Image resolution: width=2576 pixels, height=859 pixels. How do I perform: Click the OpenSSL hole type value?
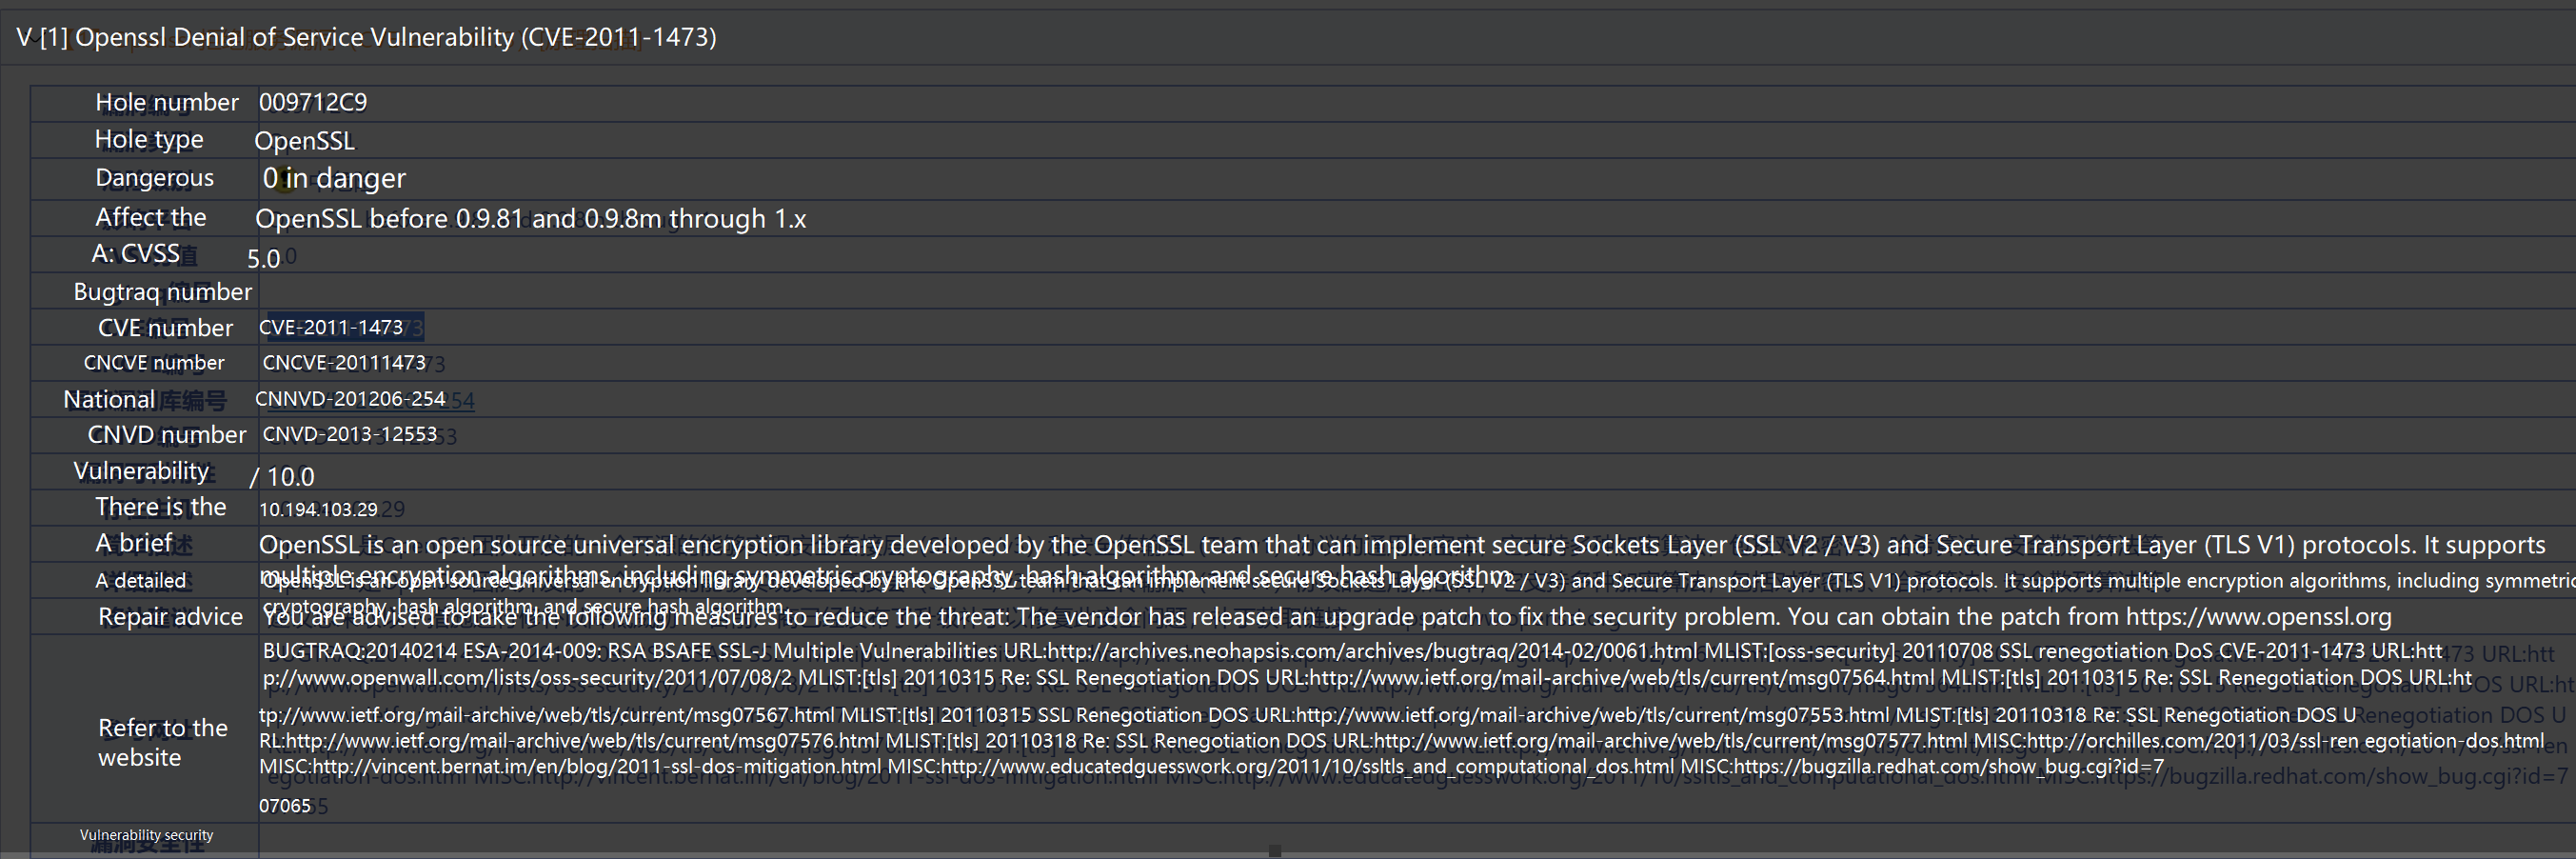305,141
